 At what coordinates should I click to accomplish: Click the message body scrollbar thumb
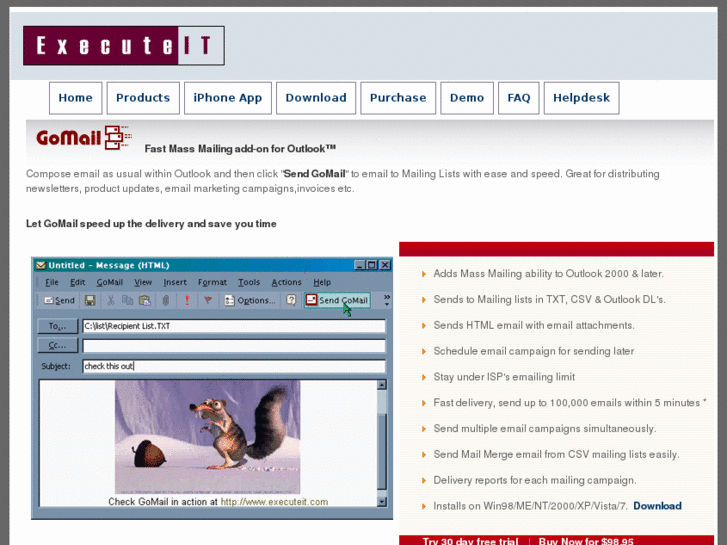(382, 451)
